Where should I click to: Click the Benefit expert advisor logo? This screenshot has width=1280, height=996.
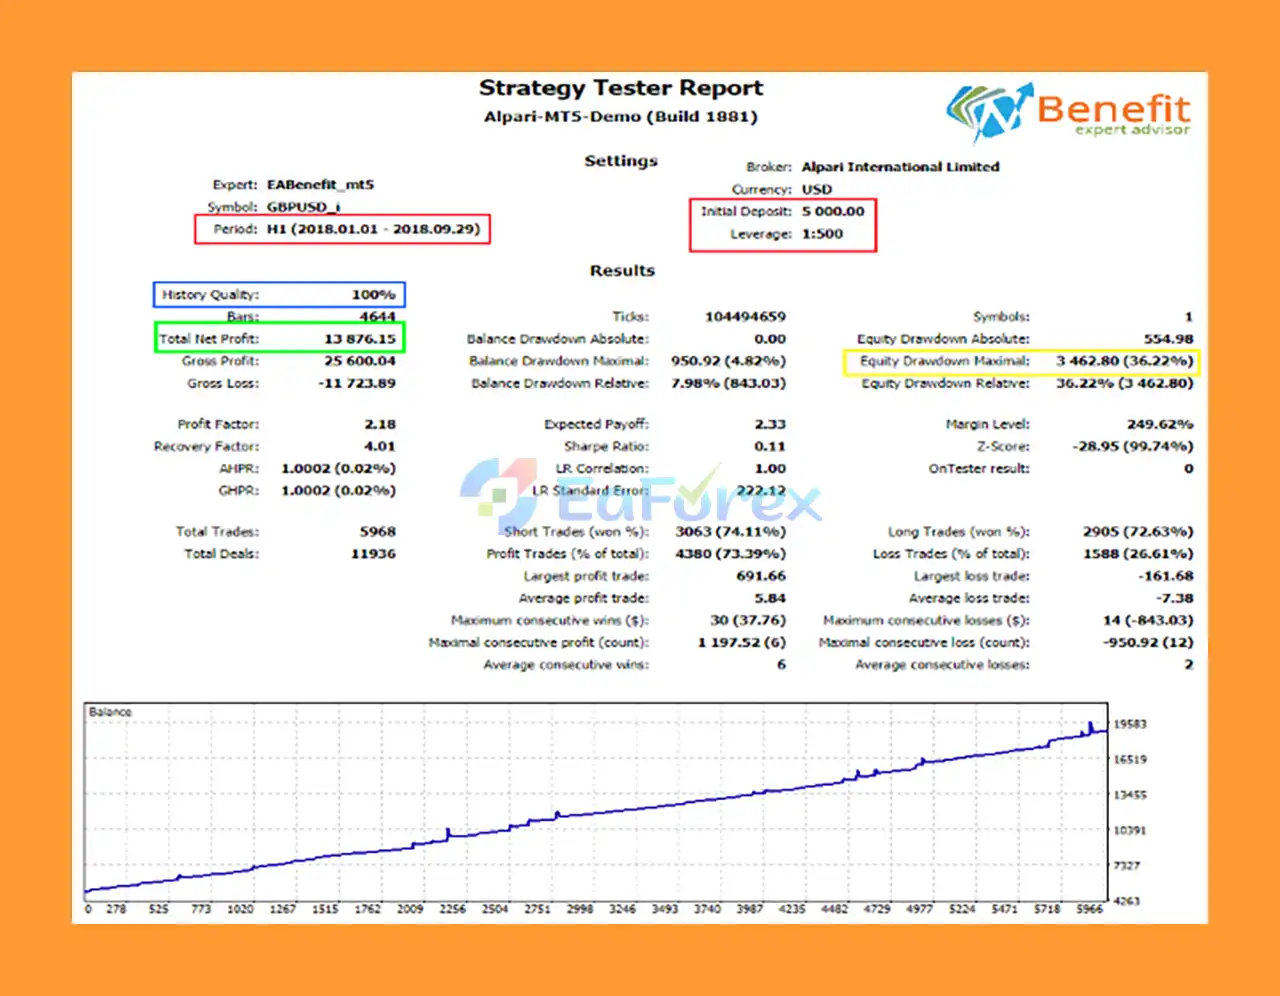coord(1068,112)
